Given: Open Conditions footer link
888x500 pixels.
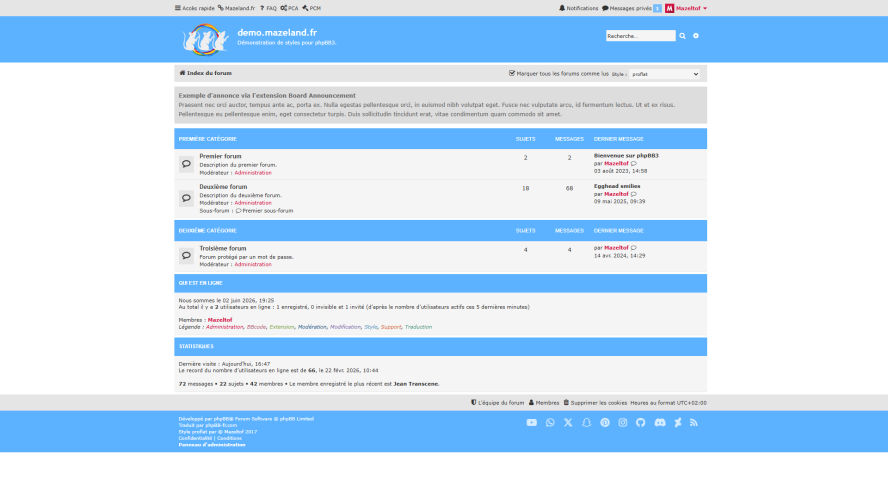Looking at the screenshot, I should [x=229, y=438].
